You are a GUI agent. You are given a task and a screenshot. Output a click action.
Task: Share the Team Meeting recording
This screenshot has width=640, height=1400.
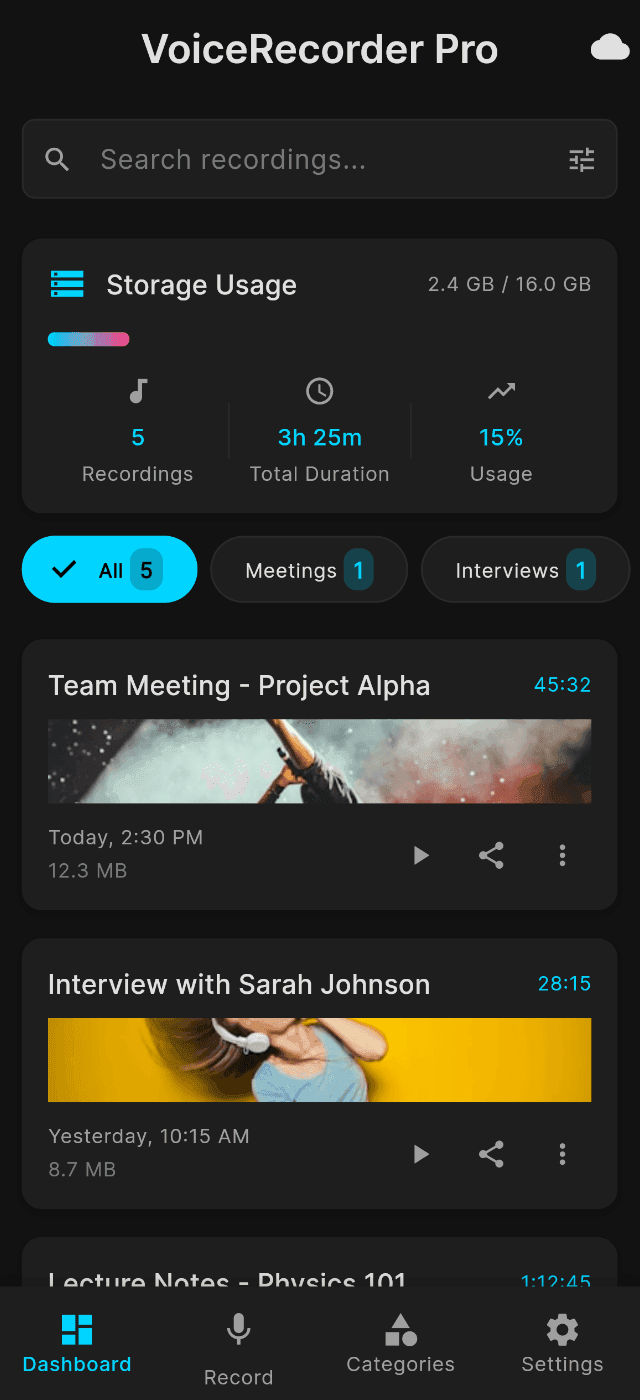point(491,855)
